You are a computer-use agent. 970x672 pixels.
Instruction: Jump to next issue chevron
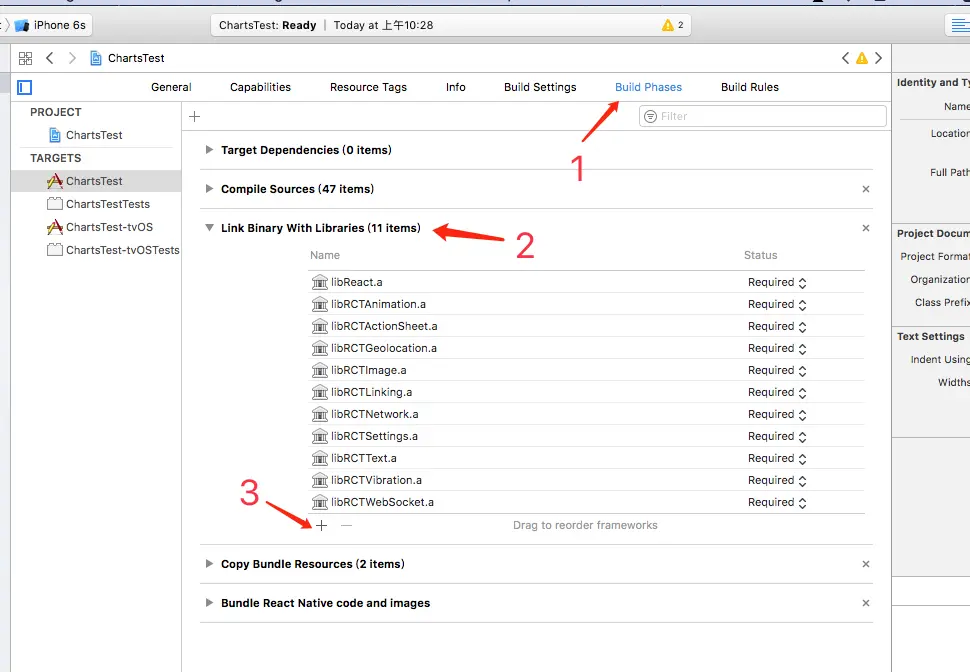[x=878, y=58]
